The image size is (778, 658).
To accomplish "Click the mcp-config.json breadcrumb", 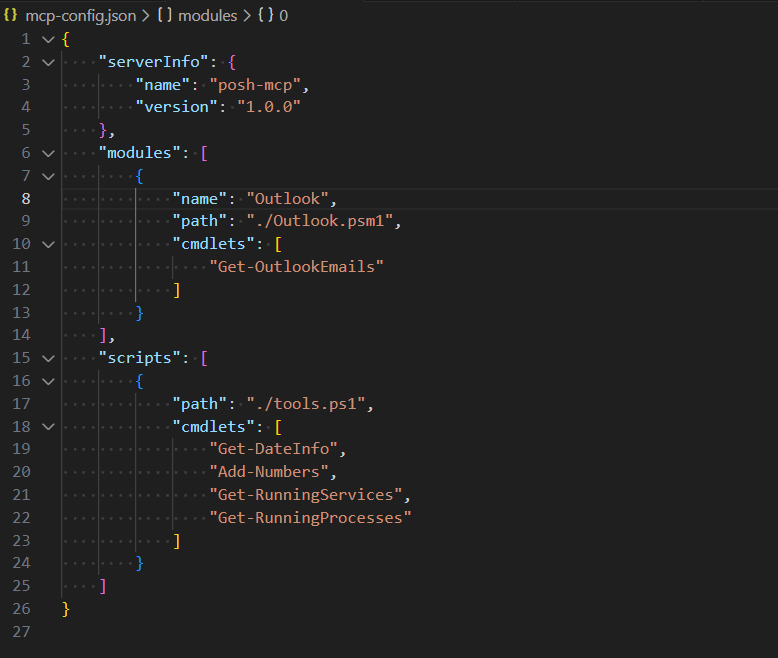I will (x=80, y=15).
